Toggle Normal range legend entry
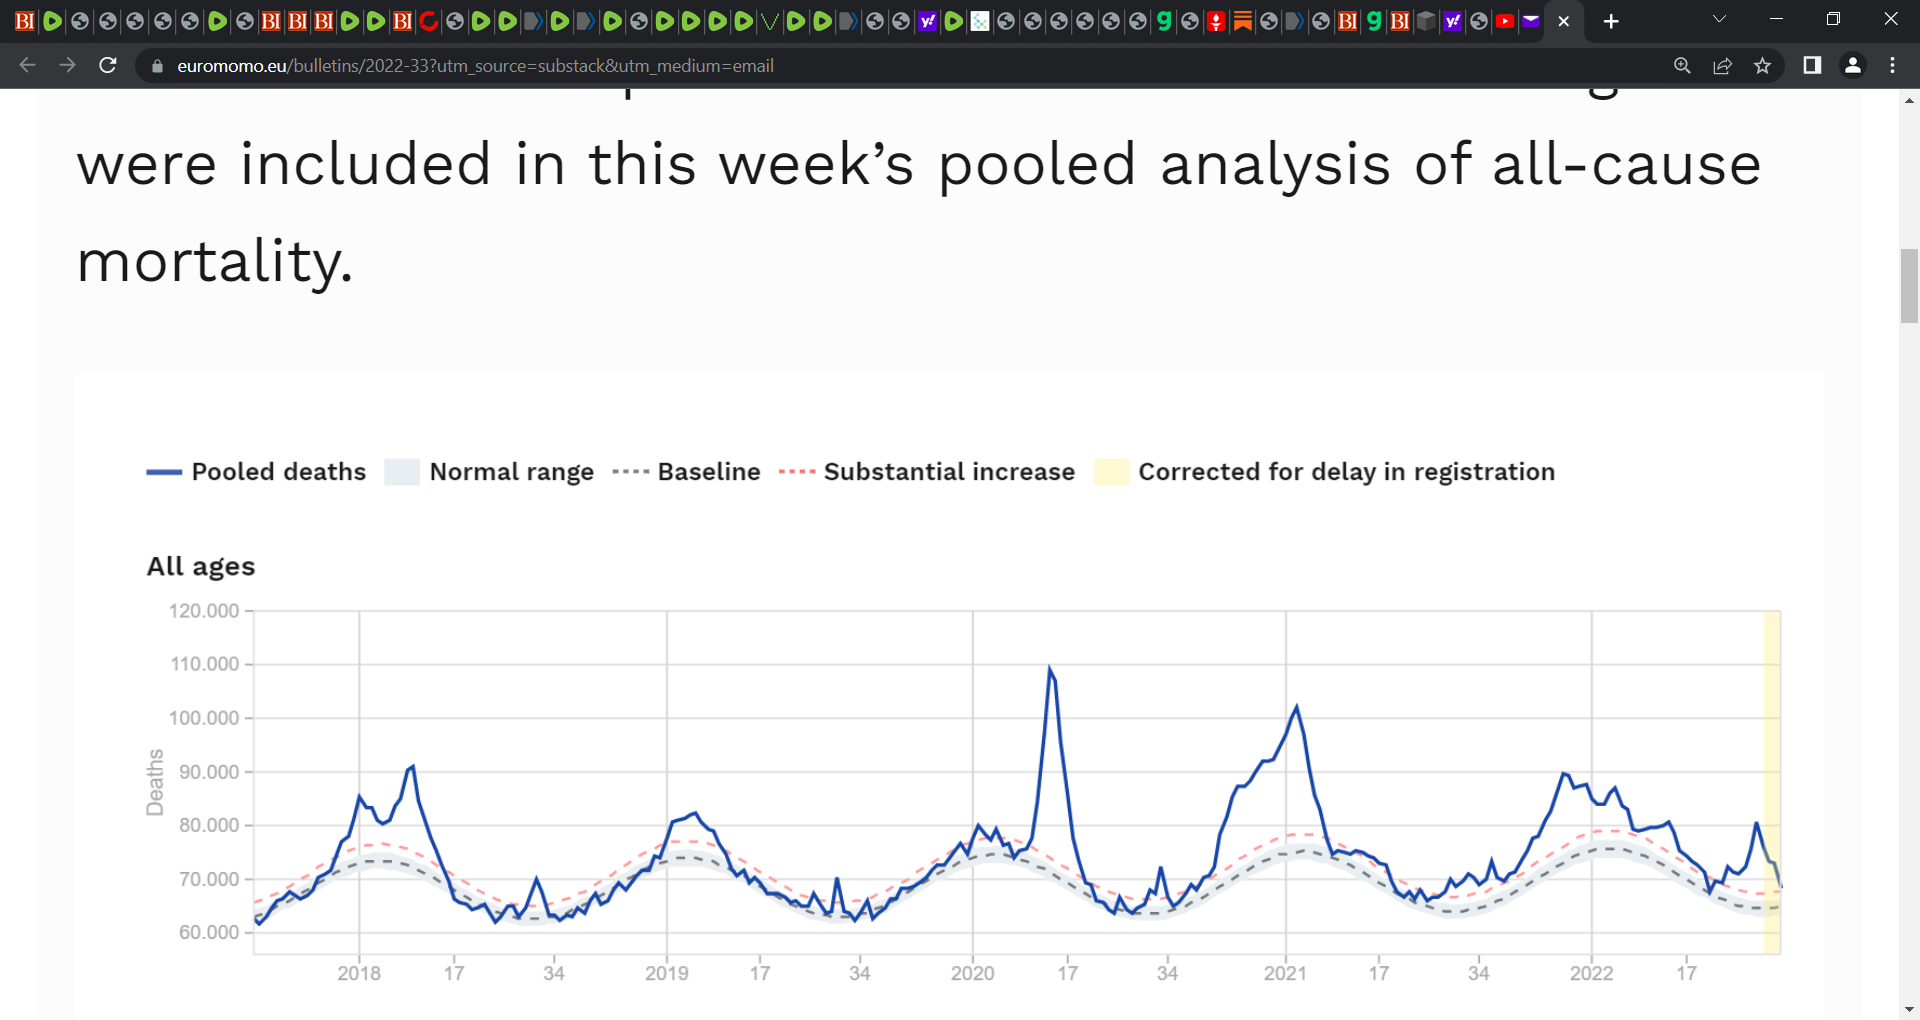 click(x=489, y=472)
